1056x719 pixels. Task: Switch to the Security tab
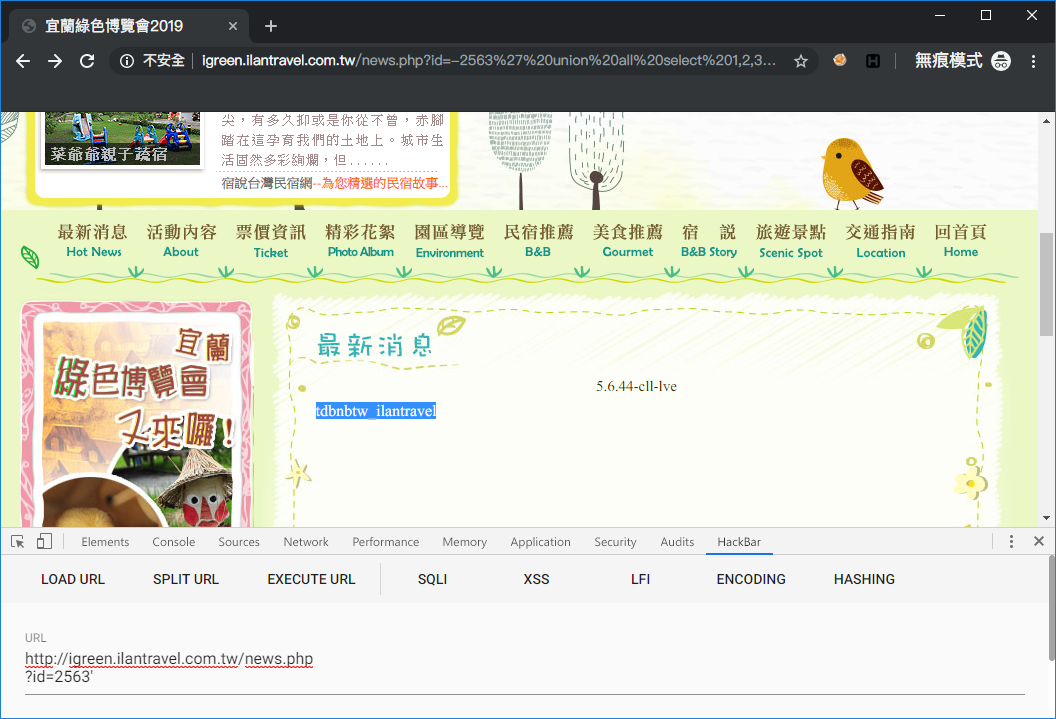[615, 542]
